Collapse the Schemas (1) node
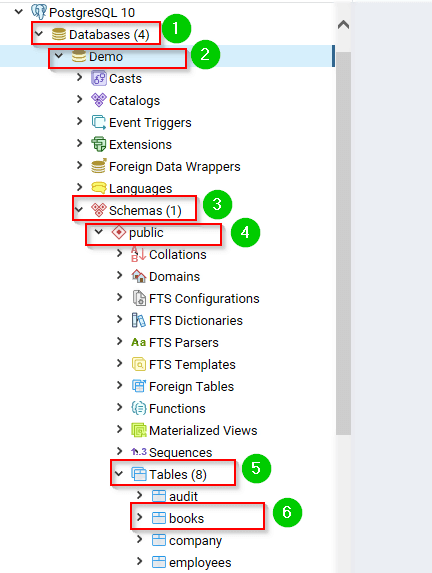 pyautogui.click(x=79, y=210)
